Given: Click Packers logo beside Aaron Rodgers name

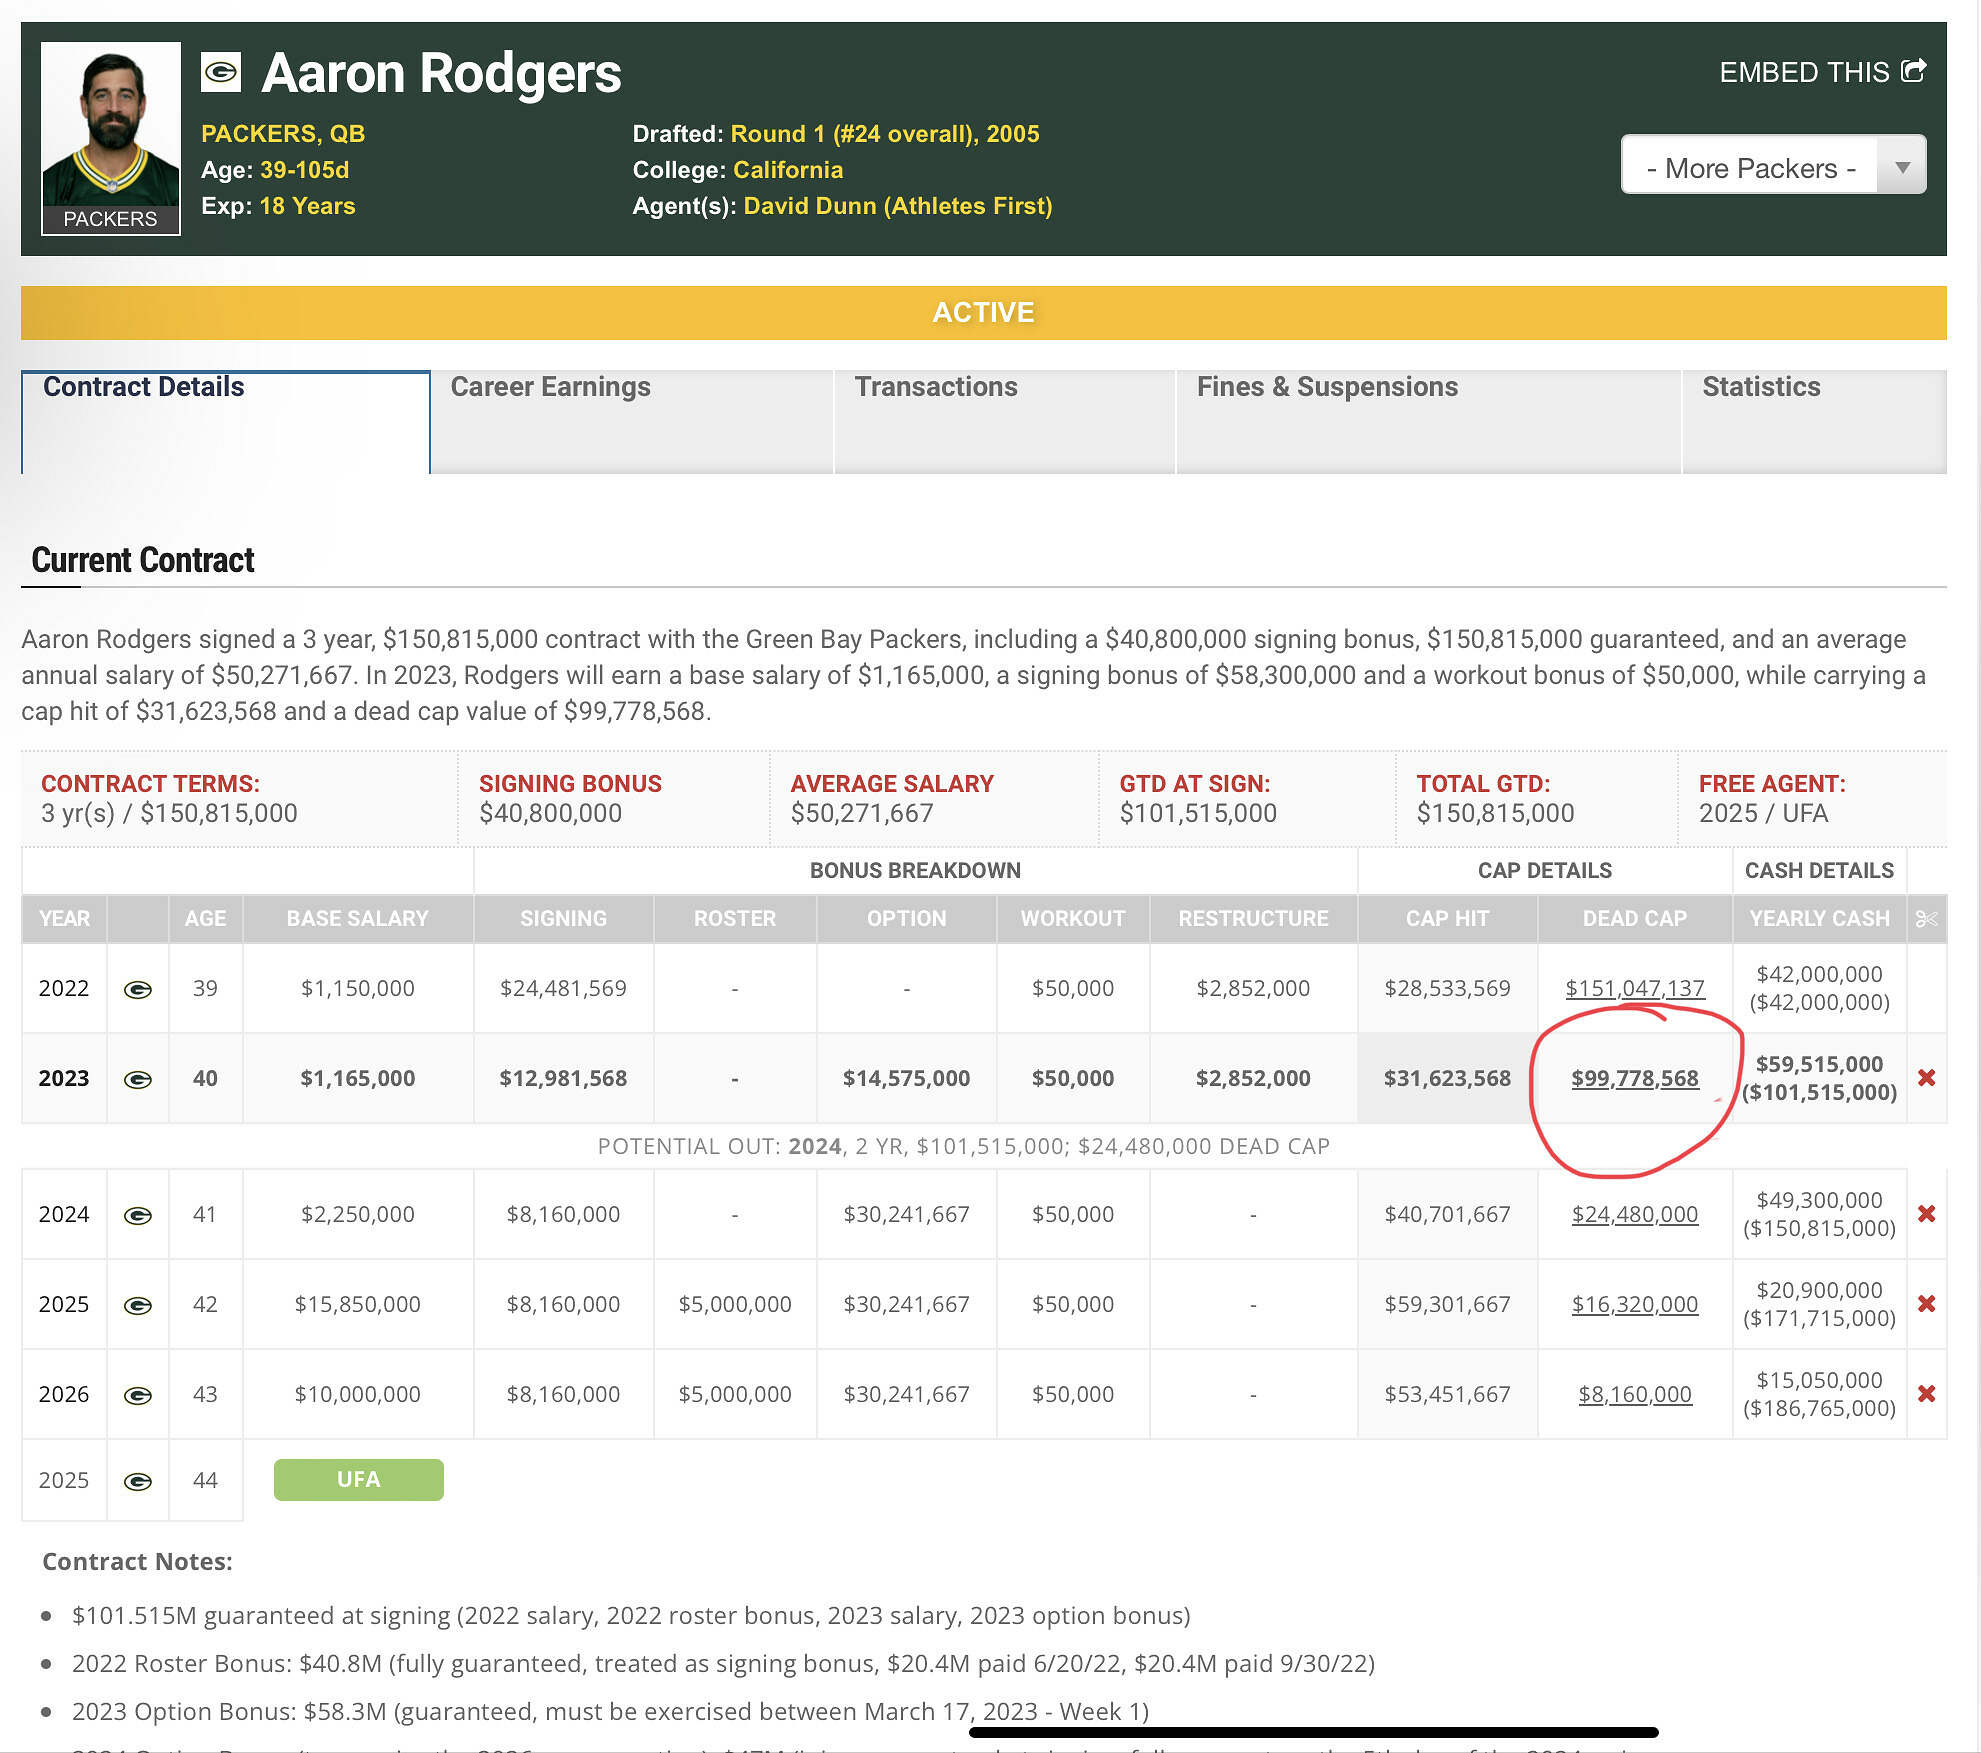Looking at the screenshot, I should [x=221, y=72].
